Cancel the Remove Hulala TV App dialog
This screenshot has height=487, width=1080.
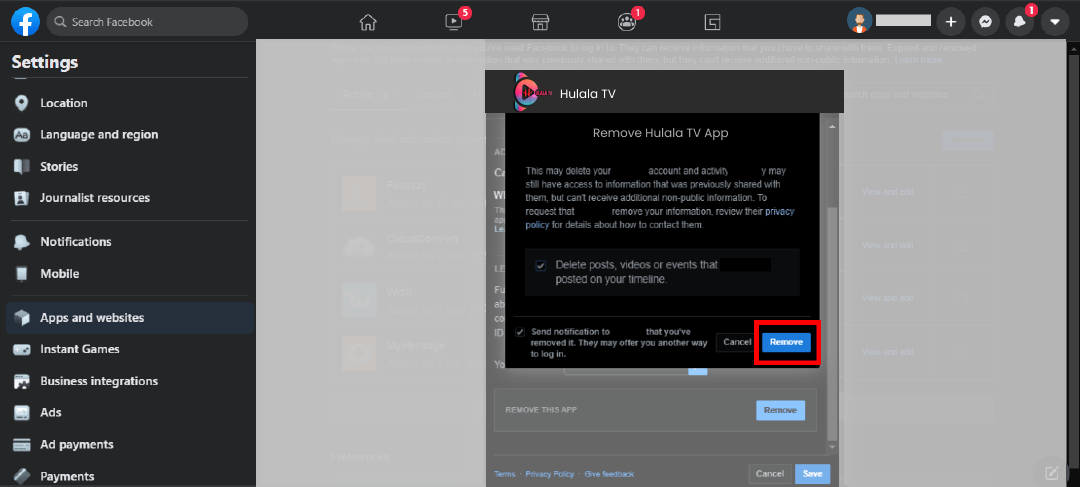pos(736,342)
